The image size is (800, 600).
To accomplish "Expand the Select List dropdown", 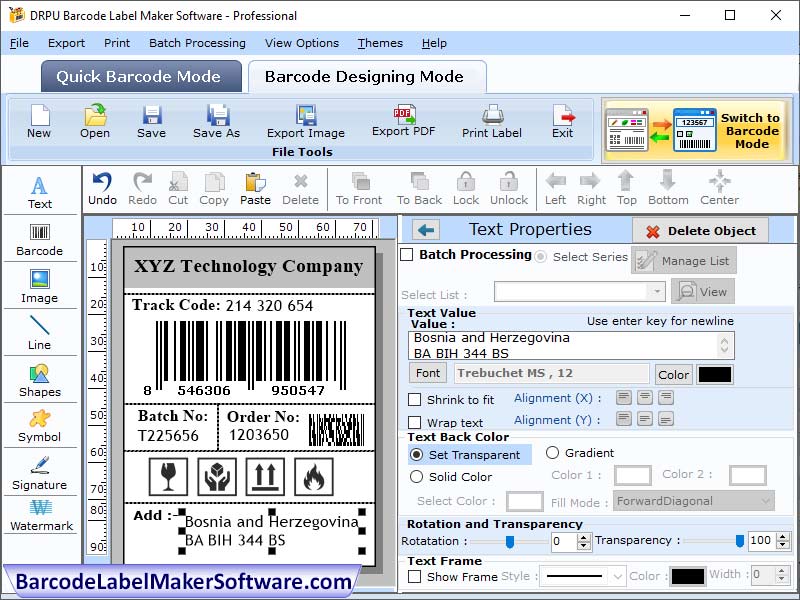I will click(657, 292).
